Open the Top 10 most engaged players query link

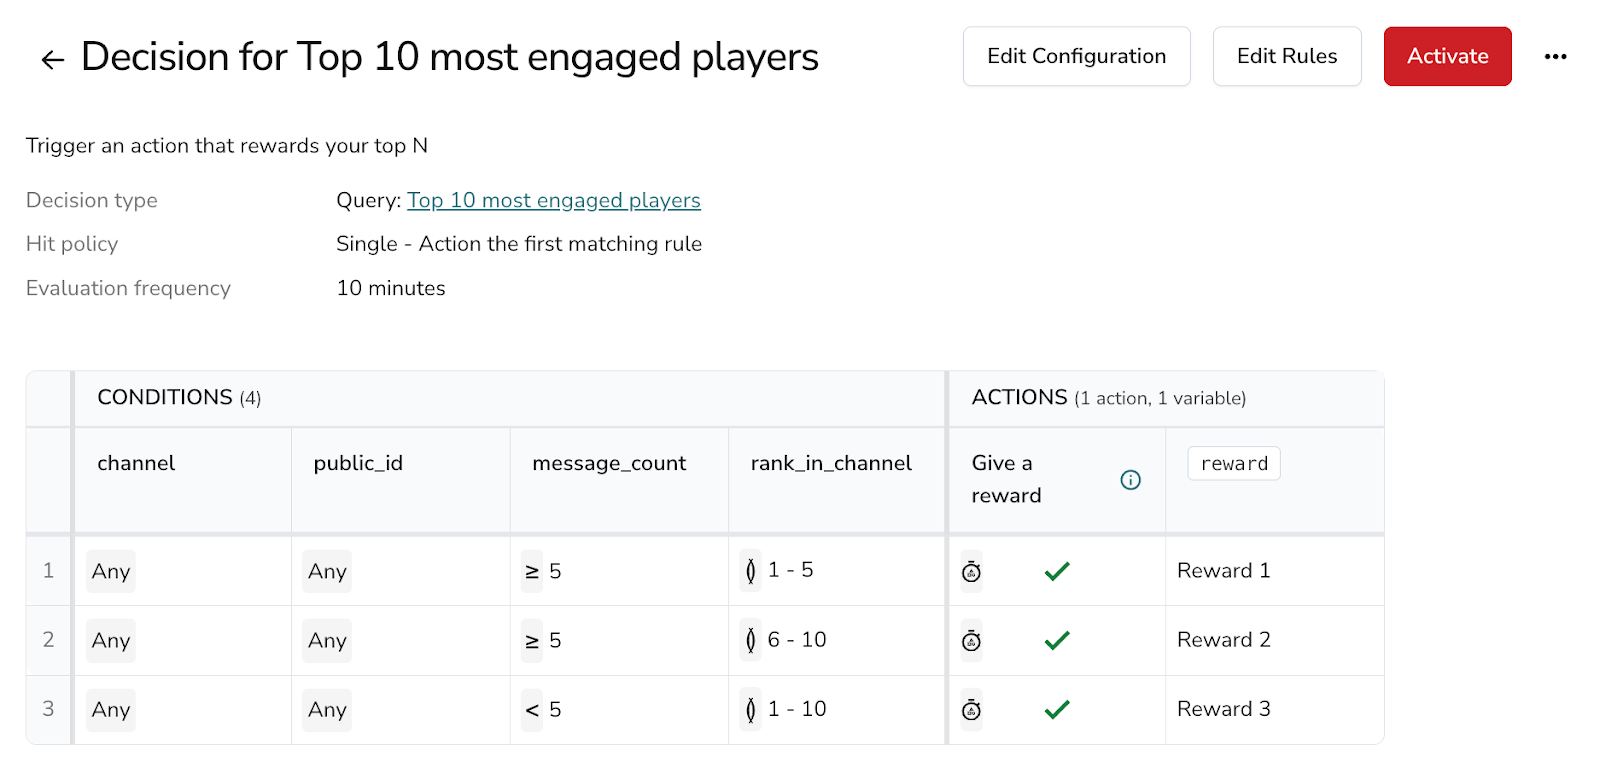553,200
